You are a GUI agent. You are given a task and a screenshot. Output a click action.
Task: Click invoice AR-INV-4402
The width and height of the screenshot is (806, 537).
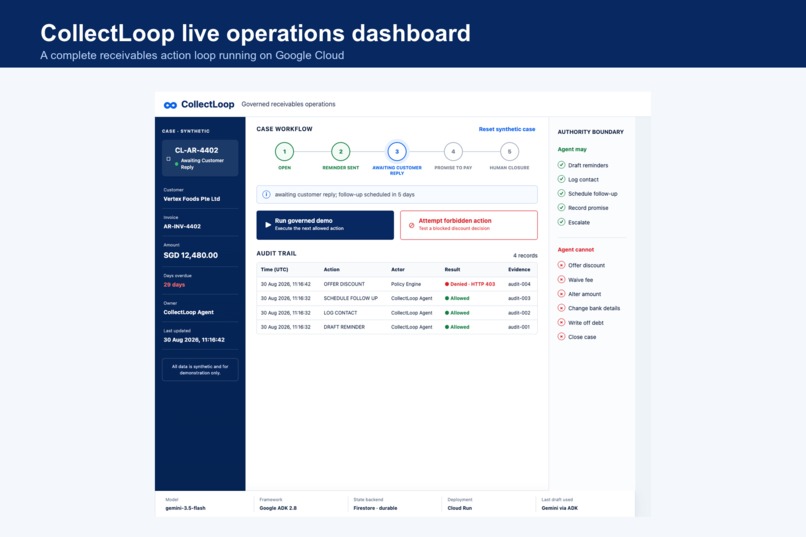click(182, 226)
